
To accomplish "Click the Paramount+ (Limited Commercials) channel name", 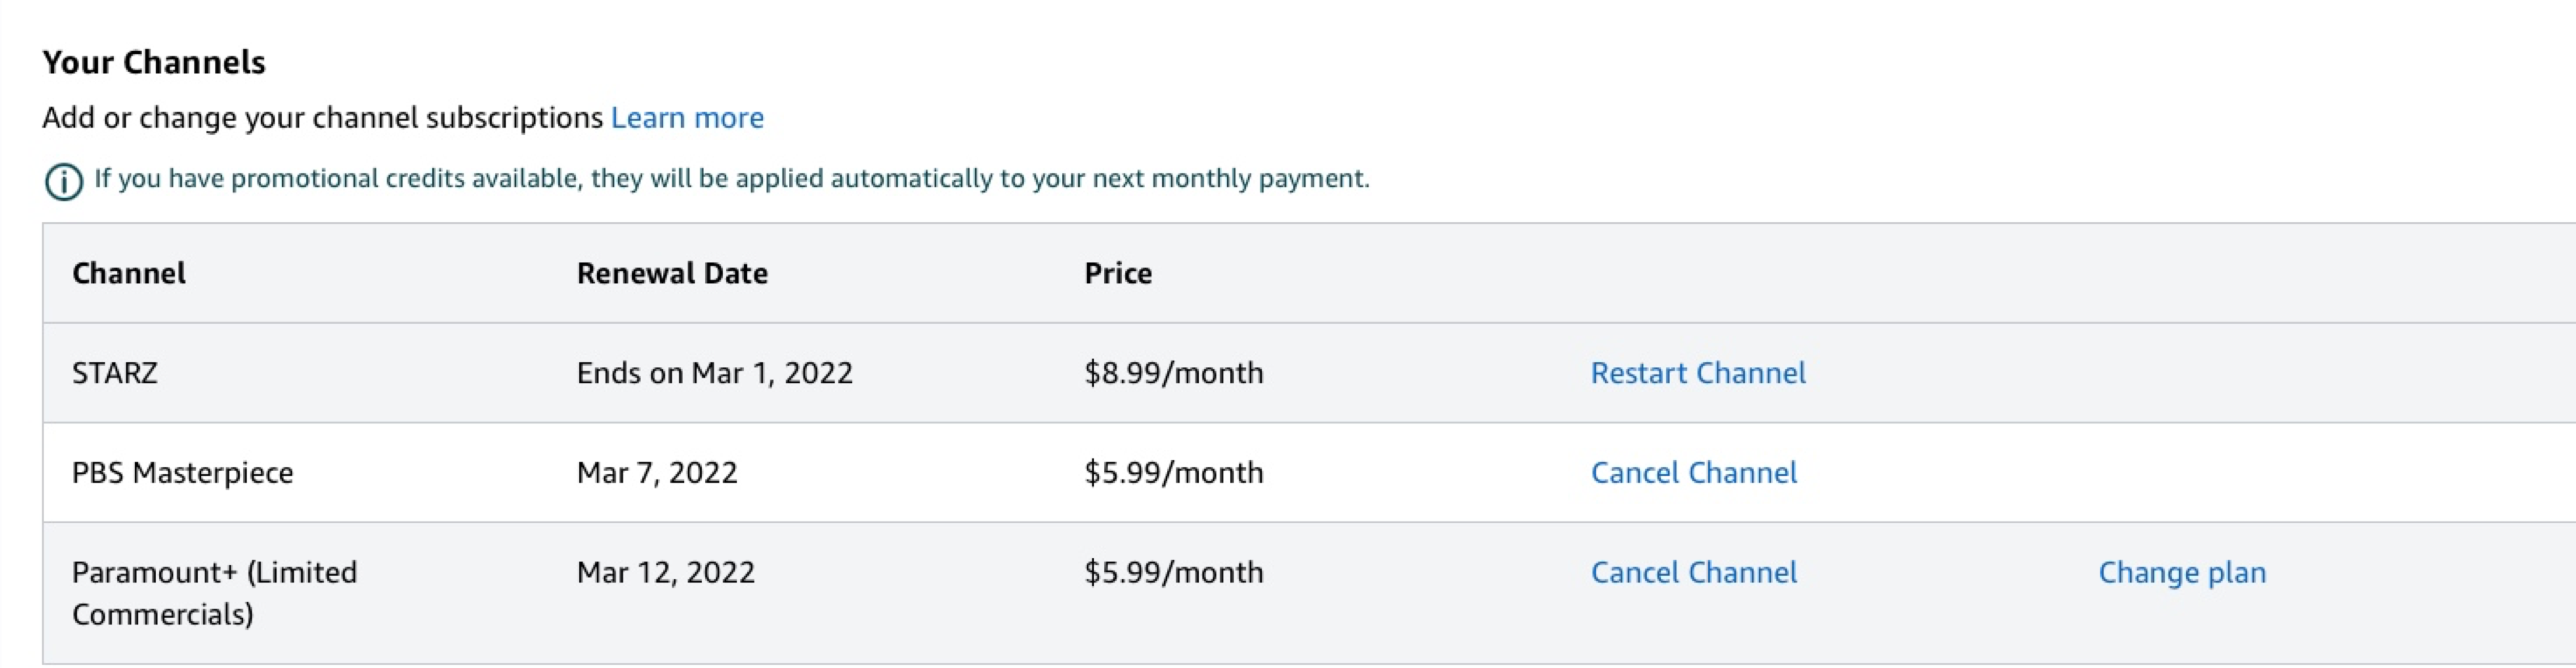I will pos(214,593).
